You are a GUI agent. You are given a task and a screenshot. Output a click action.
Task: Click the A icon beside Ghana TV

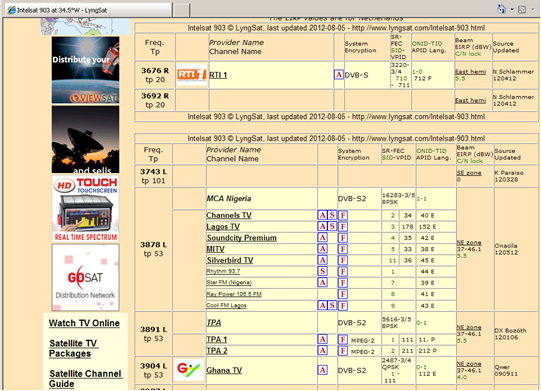click(x=322, y=370)
